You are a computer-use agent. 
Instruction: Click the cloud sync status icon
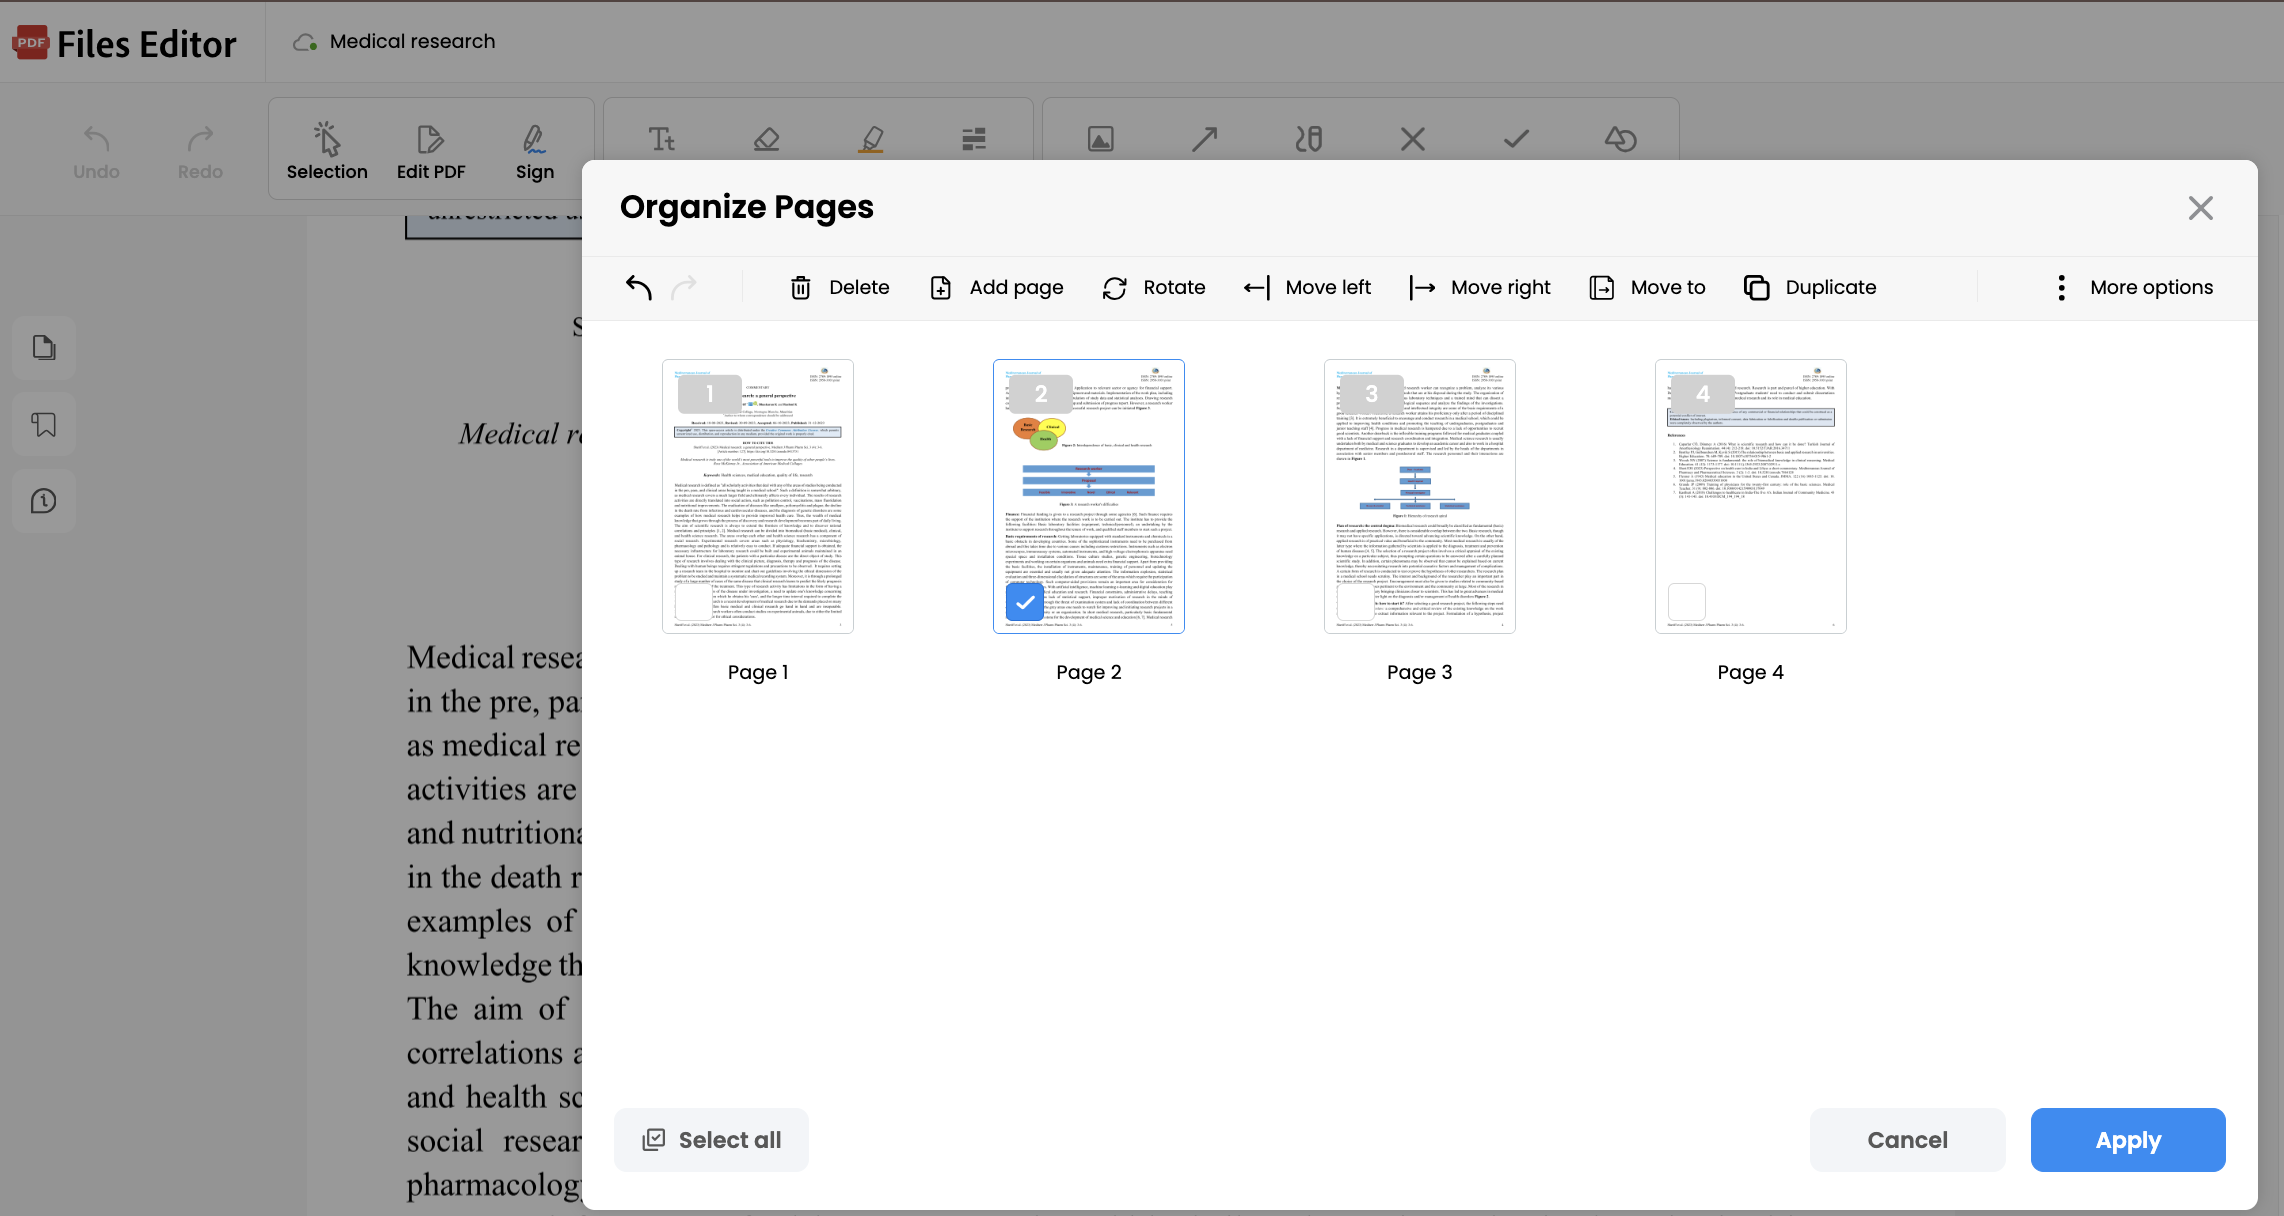click(305, 42)
